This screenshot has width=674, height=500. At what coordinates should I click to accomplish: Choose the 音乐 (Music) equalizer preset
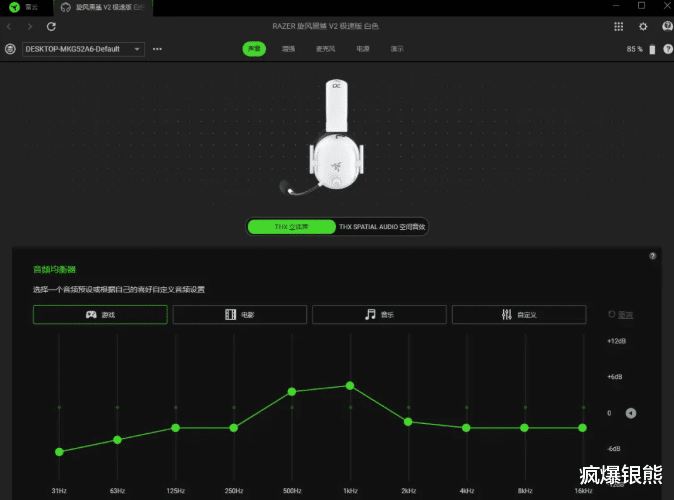pos(380,315)
